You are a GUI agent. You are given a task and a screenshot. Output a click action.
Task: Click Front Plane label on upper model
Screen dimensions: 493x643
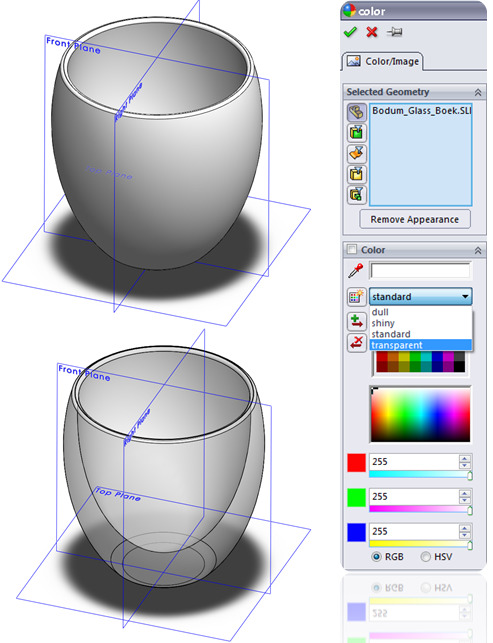click(x=73, y=46)
